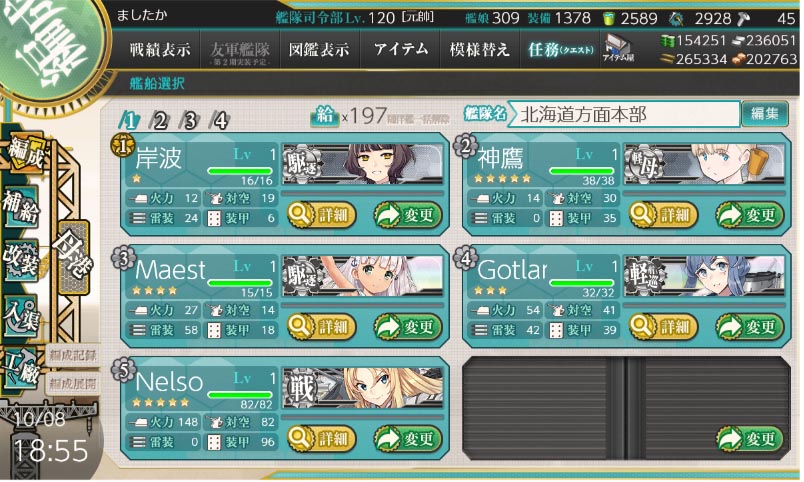Open the 改装 (refit) sidebar icon
The height and width of the screenshot is (482, 804).
[22, 260]
